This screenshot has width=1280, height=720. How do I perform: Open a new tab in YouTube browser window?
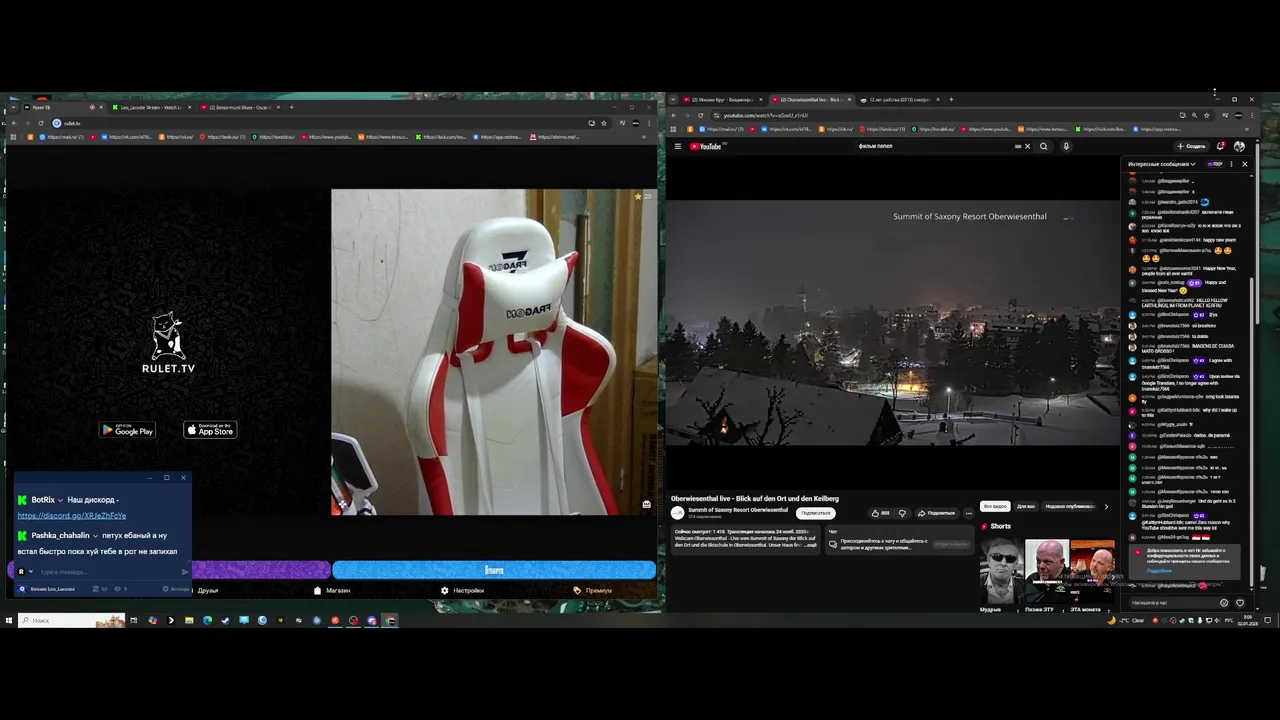click(x=951, y=100)
